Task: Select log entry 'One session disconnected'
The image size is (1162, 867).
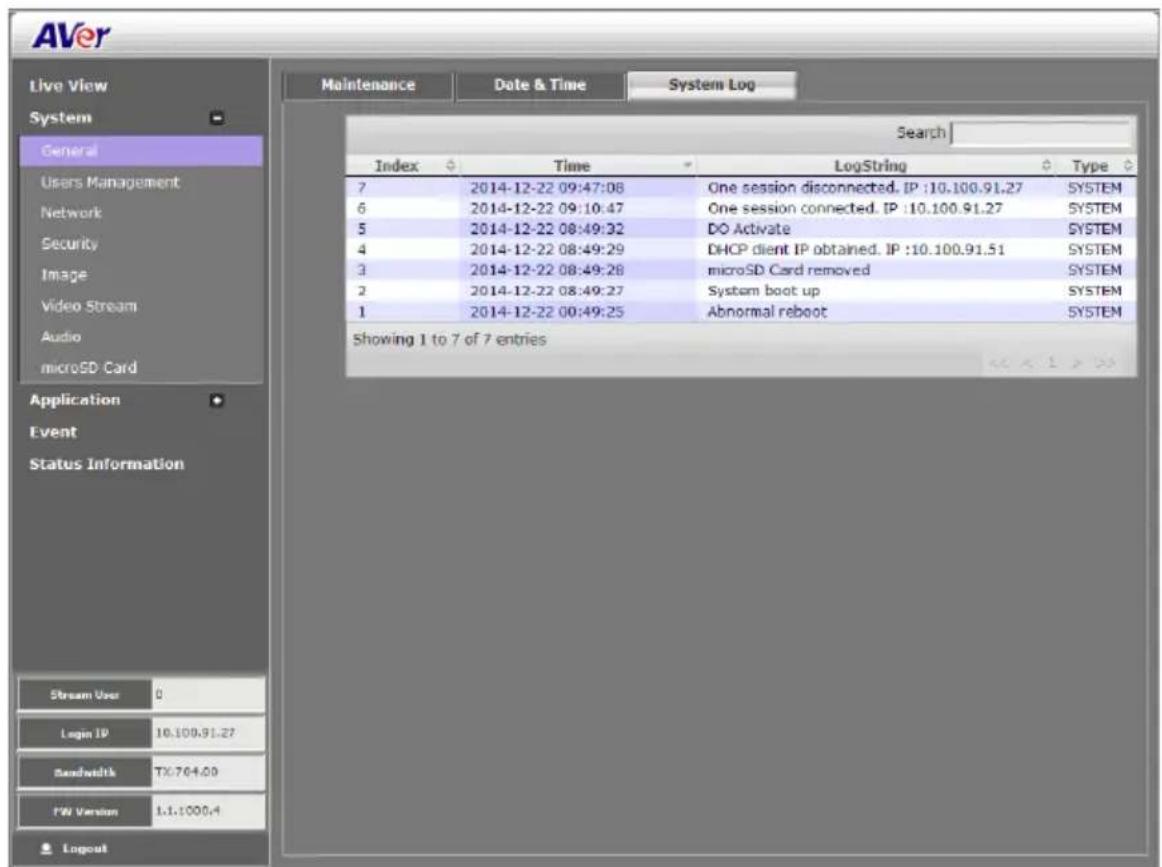Action: click(x=741, y=187)
